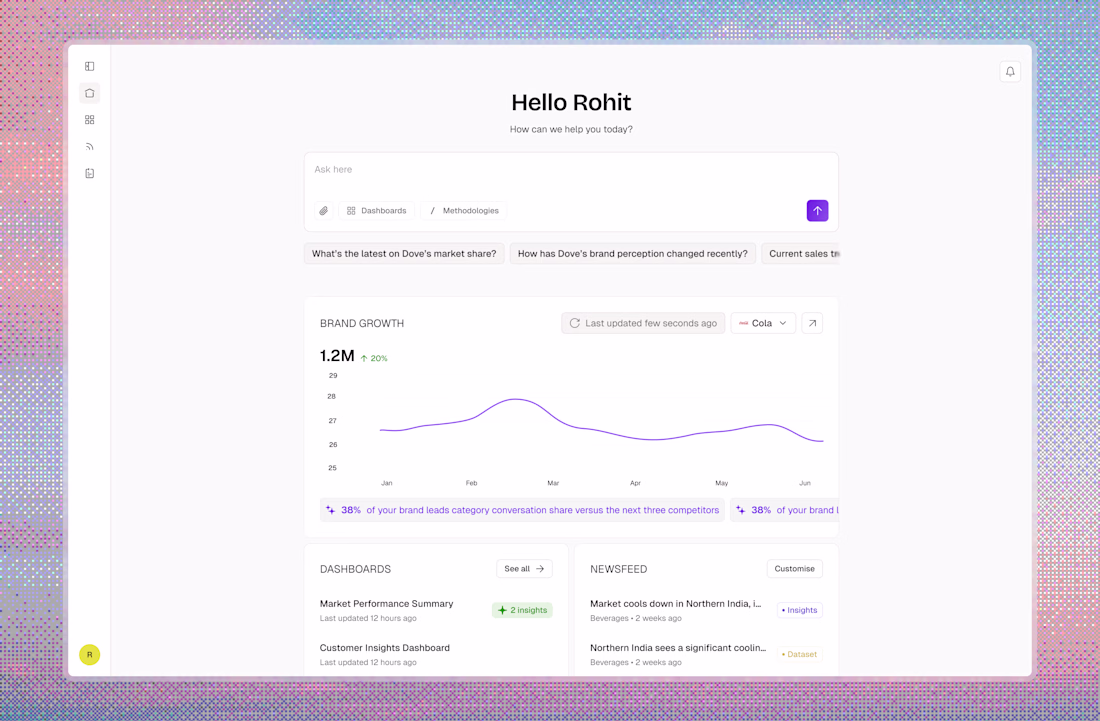This screenshot has width=1100, height=721.
Task: Open Market Performance Summary dashboard
Action: point(387,604)
